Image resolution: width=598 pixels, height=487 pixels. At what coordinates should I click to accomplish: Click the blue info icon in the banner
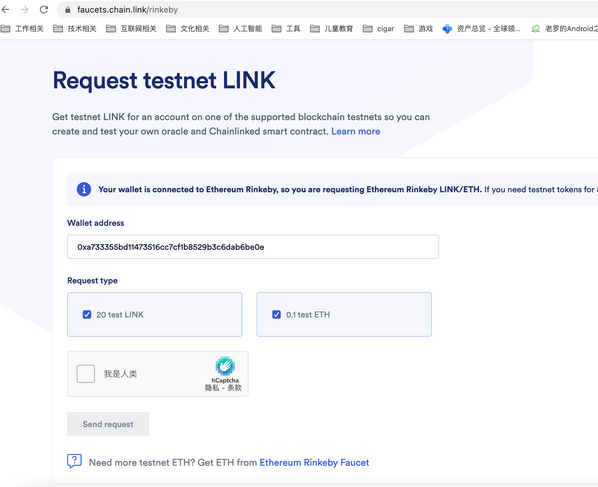coord(84,189)
